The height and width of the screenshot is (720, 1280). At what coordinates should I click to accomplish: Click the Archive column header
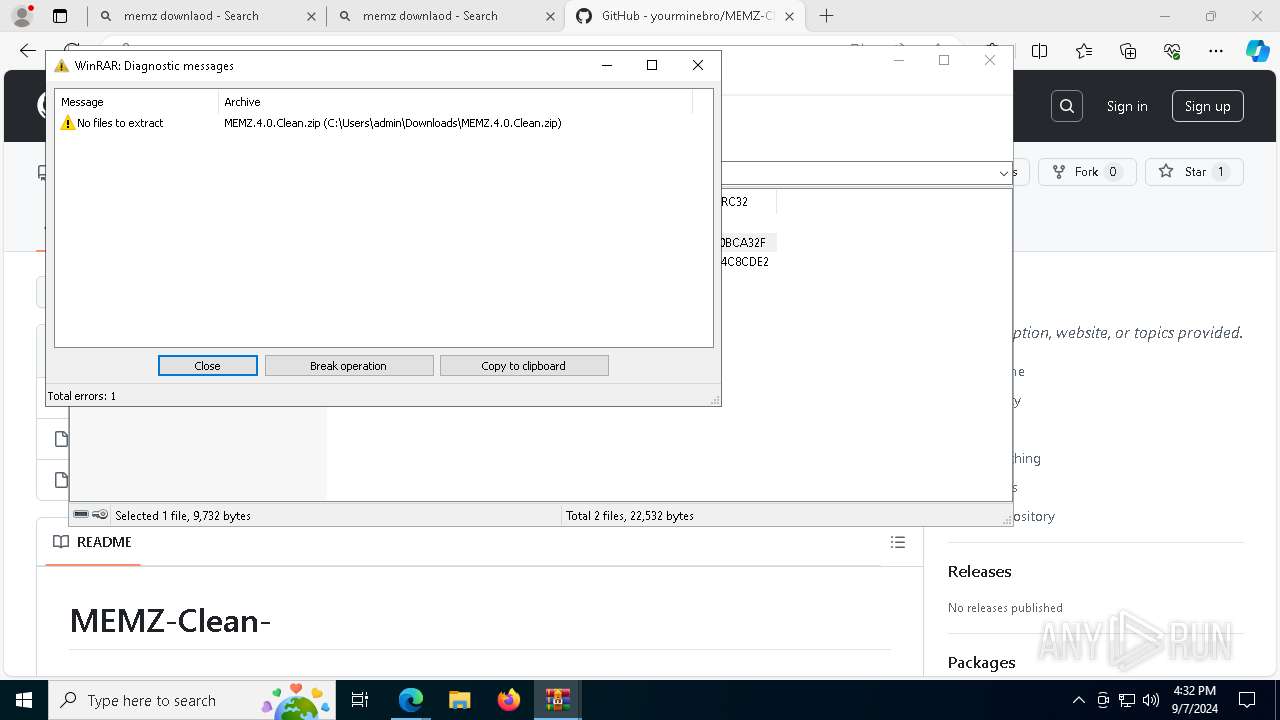(x=455, y=102)
